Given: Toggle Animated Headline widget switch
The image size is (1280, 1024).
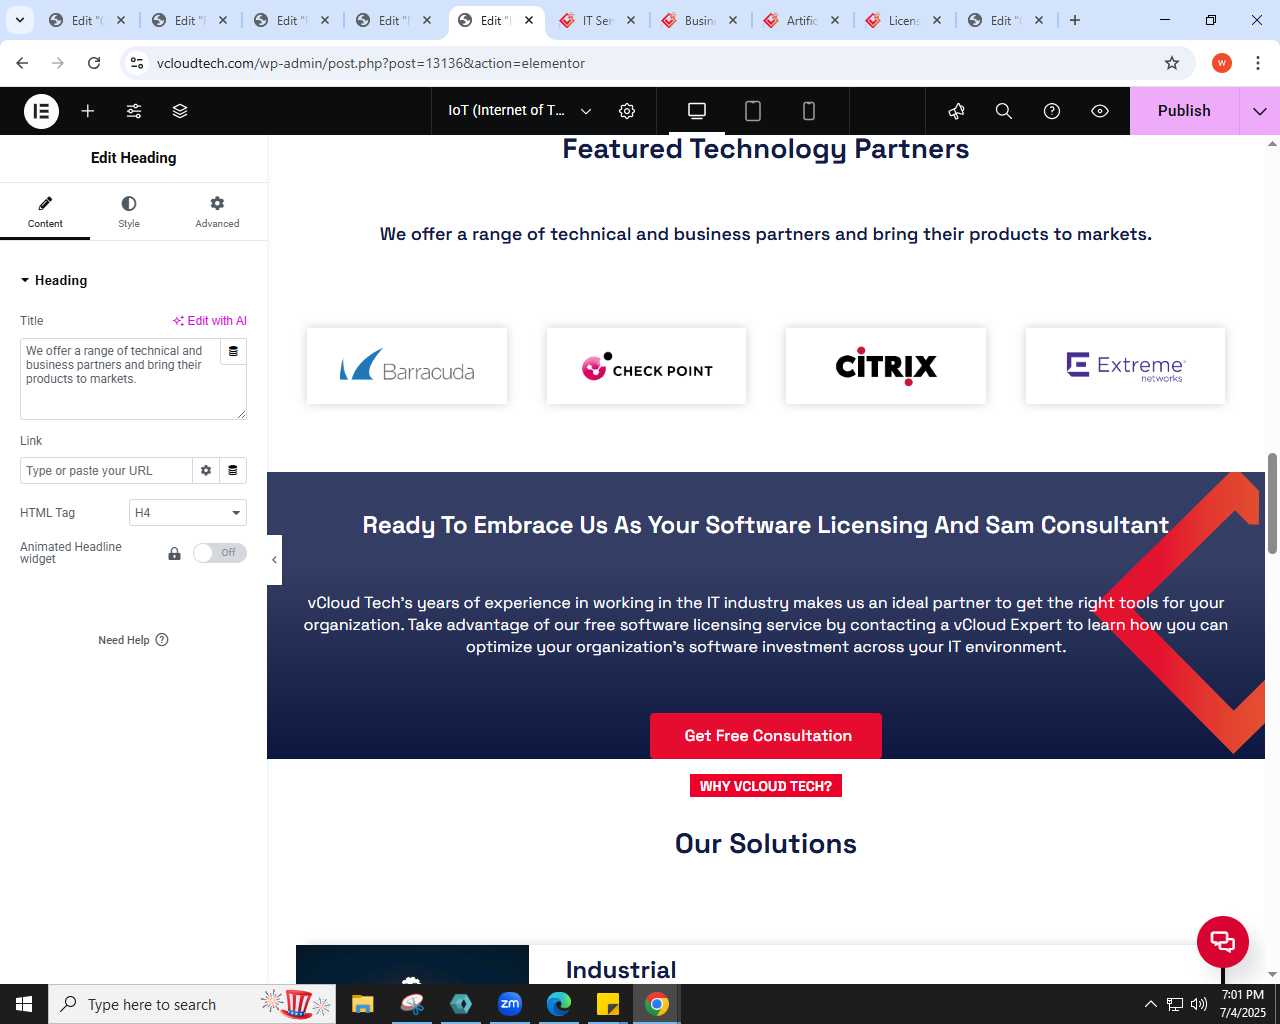Looking at the screenshot, I should 220,553.
